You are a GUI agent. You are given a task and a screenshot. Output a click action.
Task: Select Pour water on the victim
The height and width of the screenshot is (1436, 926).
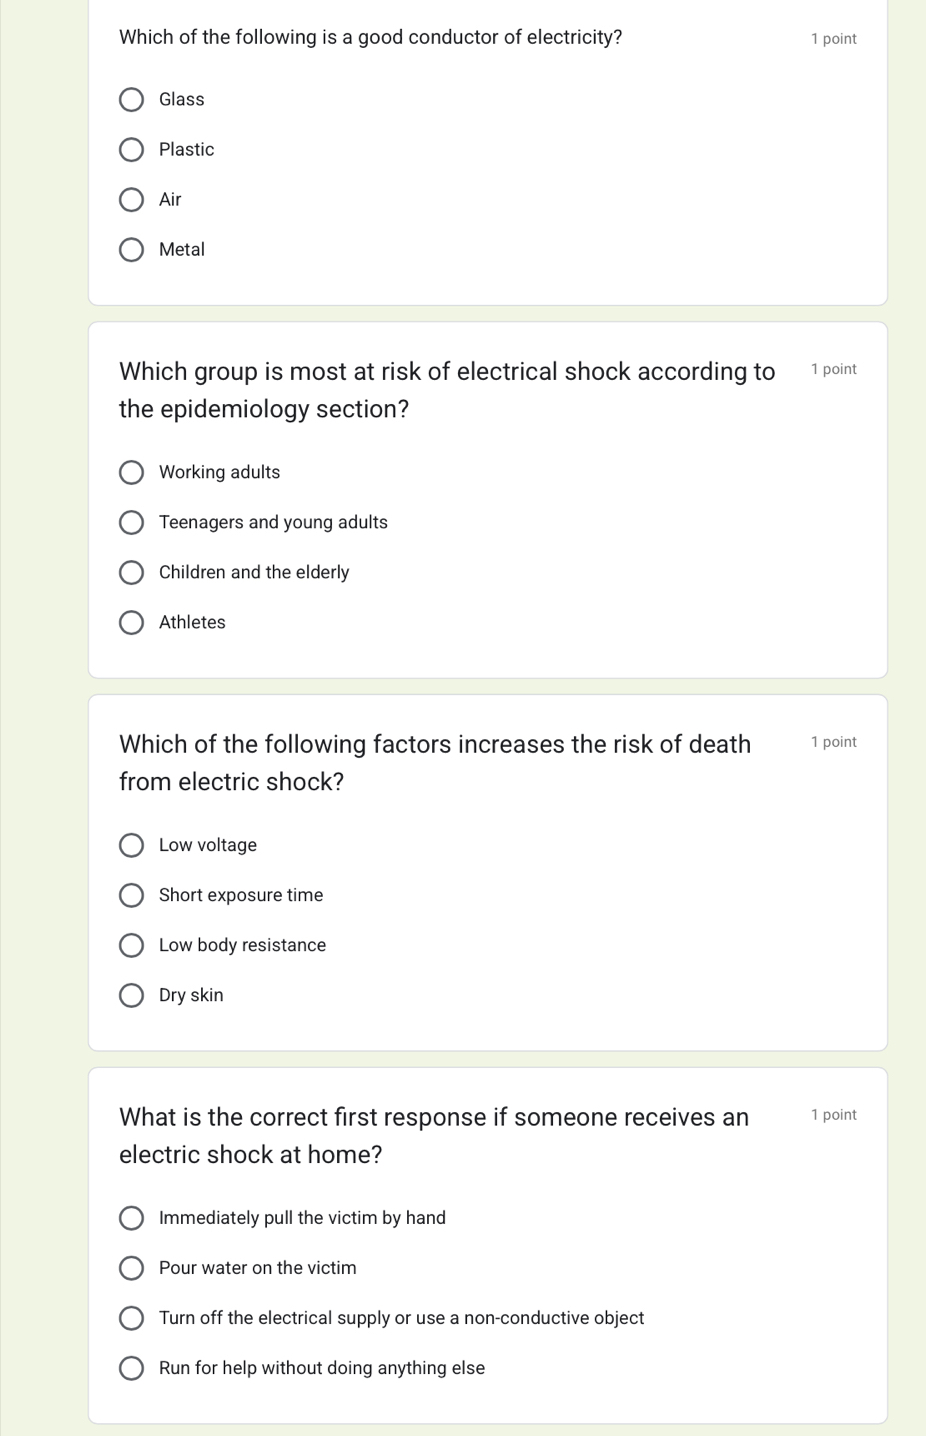pos(132,1269)
